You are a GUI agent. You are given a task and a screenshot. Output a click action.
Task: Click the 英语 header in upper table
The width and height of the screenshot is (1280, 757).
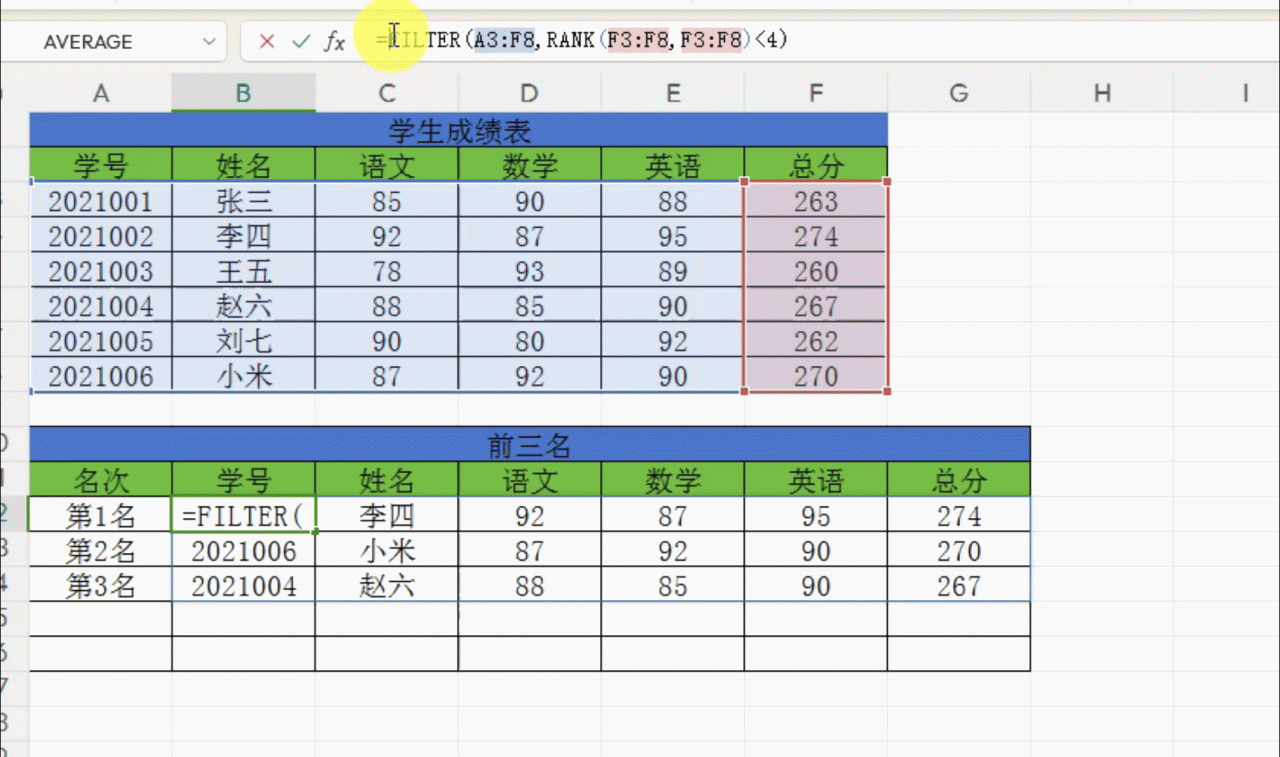[673, 165]
